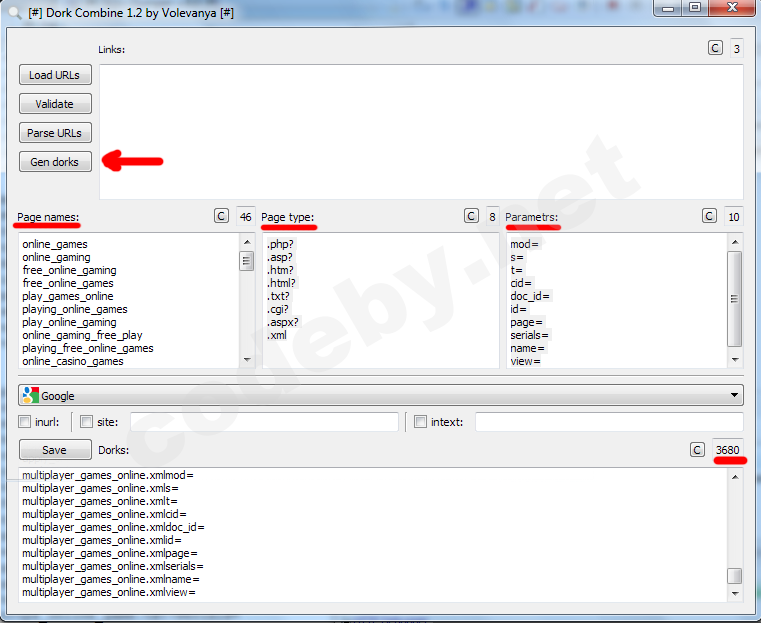Click into the site: text field

(264, 422)
